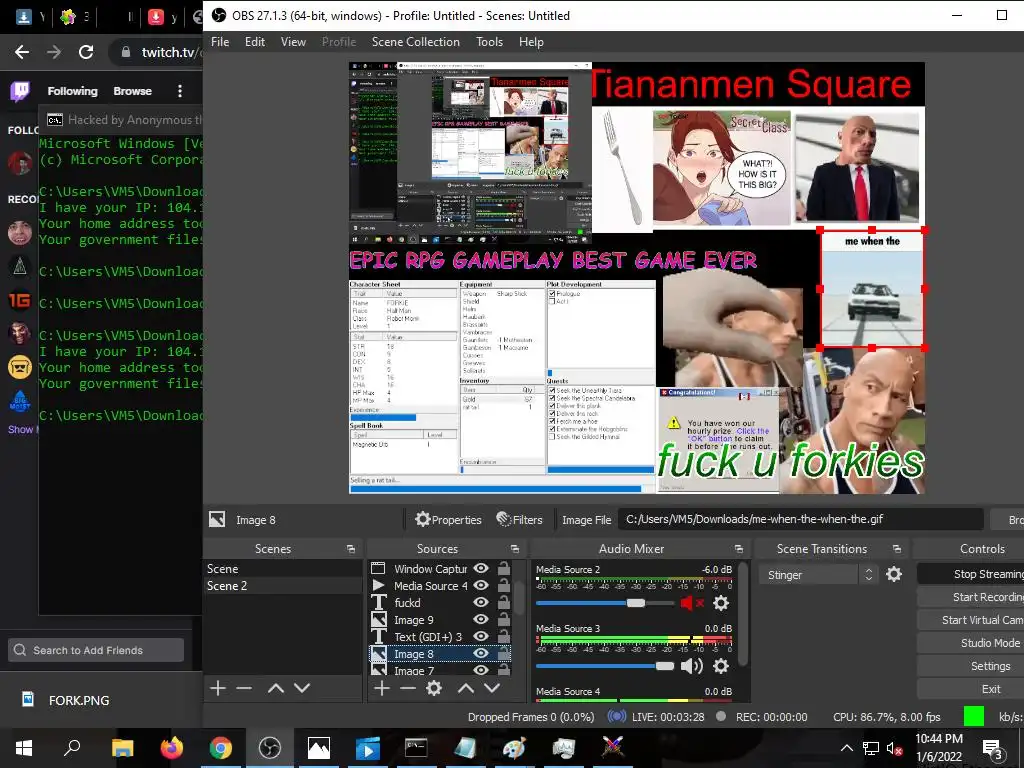
Task: Open Following tab on Twitch
Action: click(x=72, y=91)
